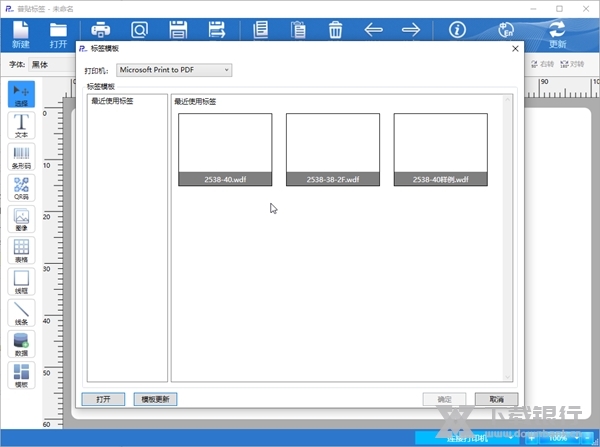Select 最近使用标签 in the left list
The width and height of the screenshot is (600, 447).
click(112, 101)
